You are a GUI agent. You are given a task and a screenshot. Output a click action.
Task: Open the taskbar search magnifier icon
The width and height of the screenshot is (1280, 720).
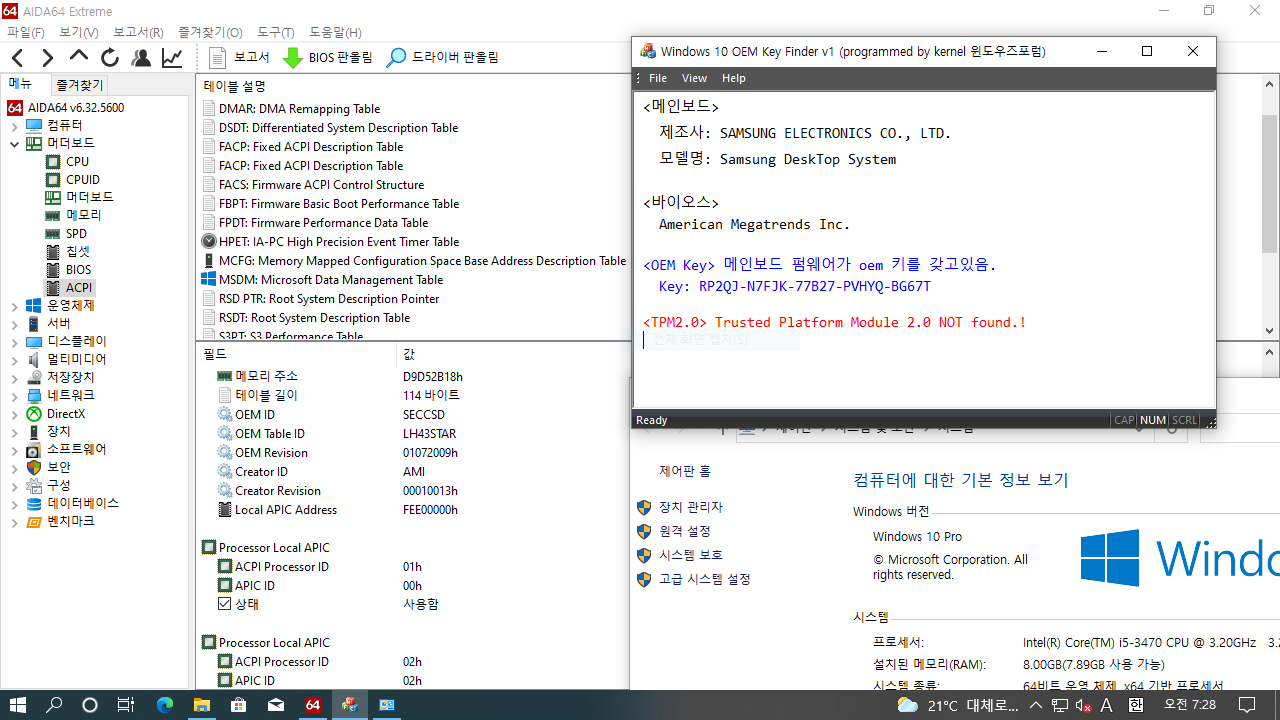point(54,705)
